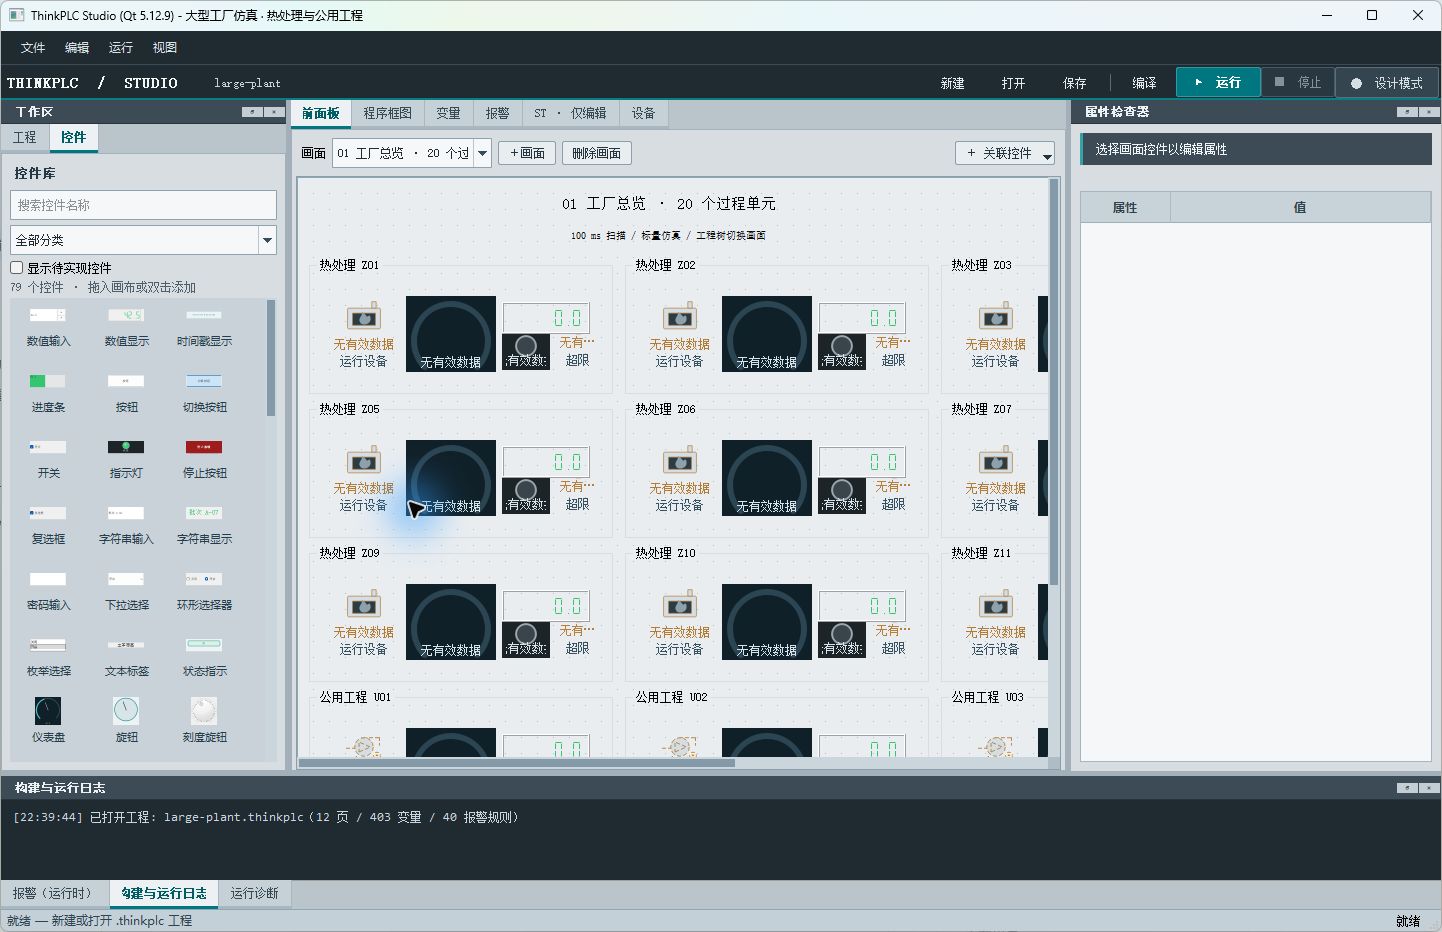The image size is (1442, 932).
Task: Select the 枚举选择 widget
Action: point(48,657)
